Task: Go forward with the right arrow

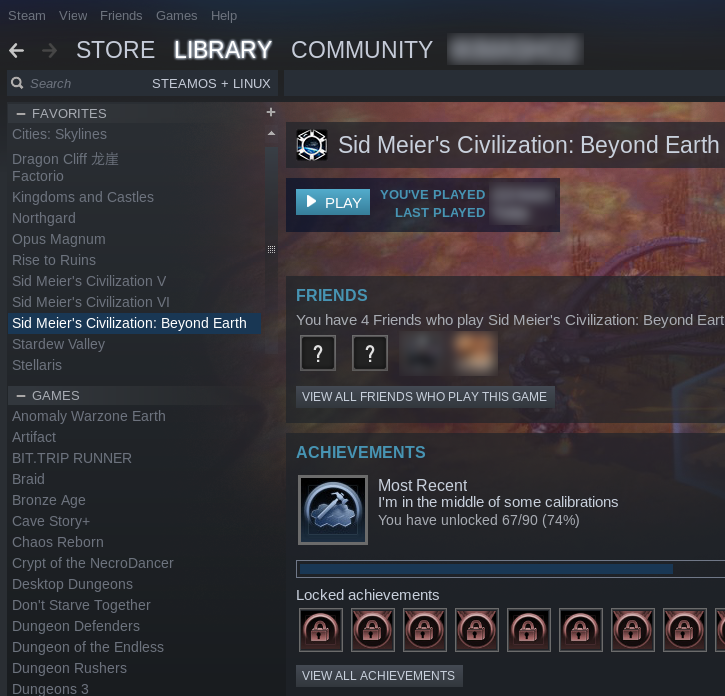Action: [49, 50]
